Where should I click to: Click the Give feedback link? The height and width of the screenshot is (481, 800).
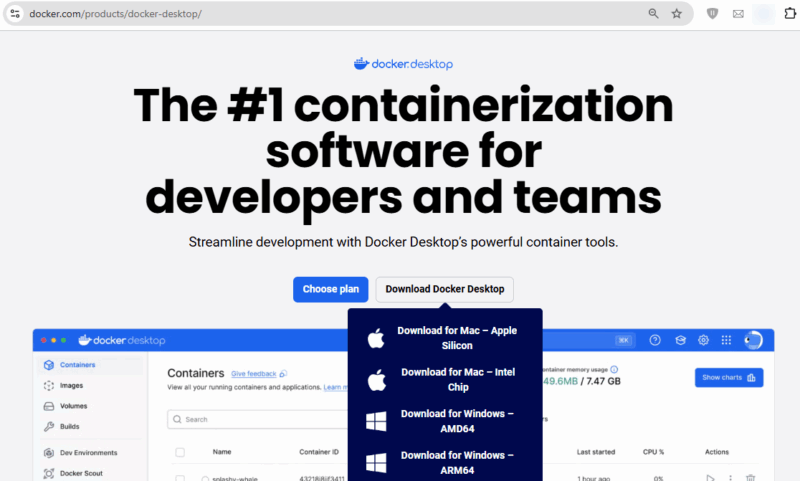tap(254, 374)
